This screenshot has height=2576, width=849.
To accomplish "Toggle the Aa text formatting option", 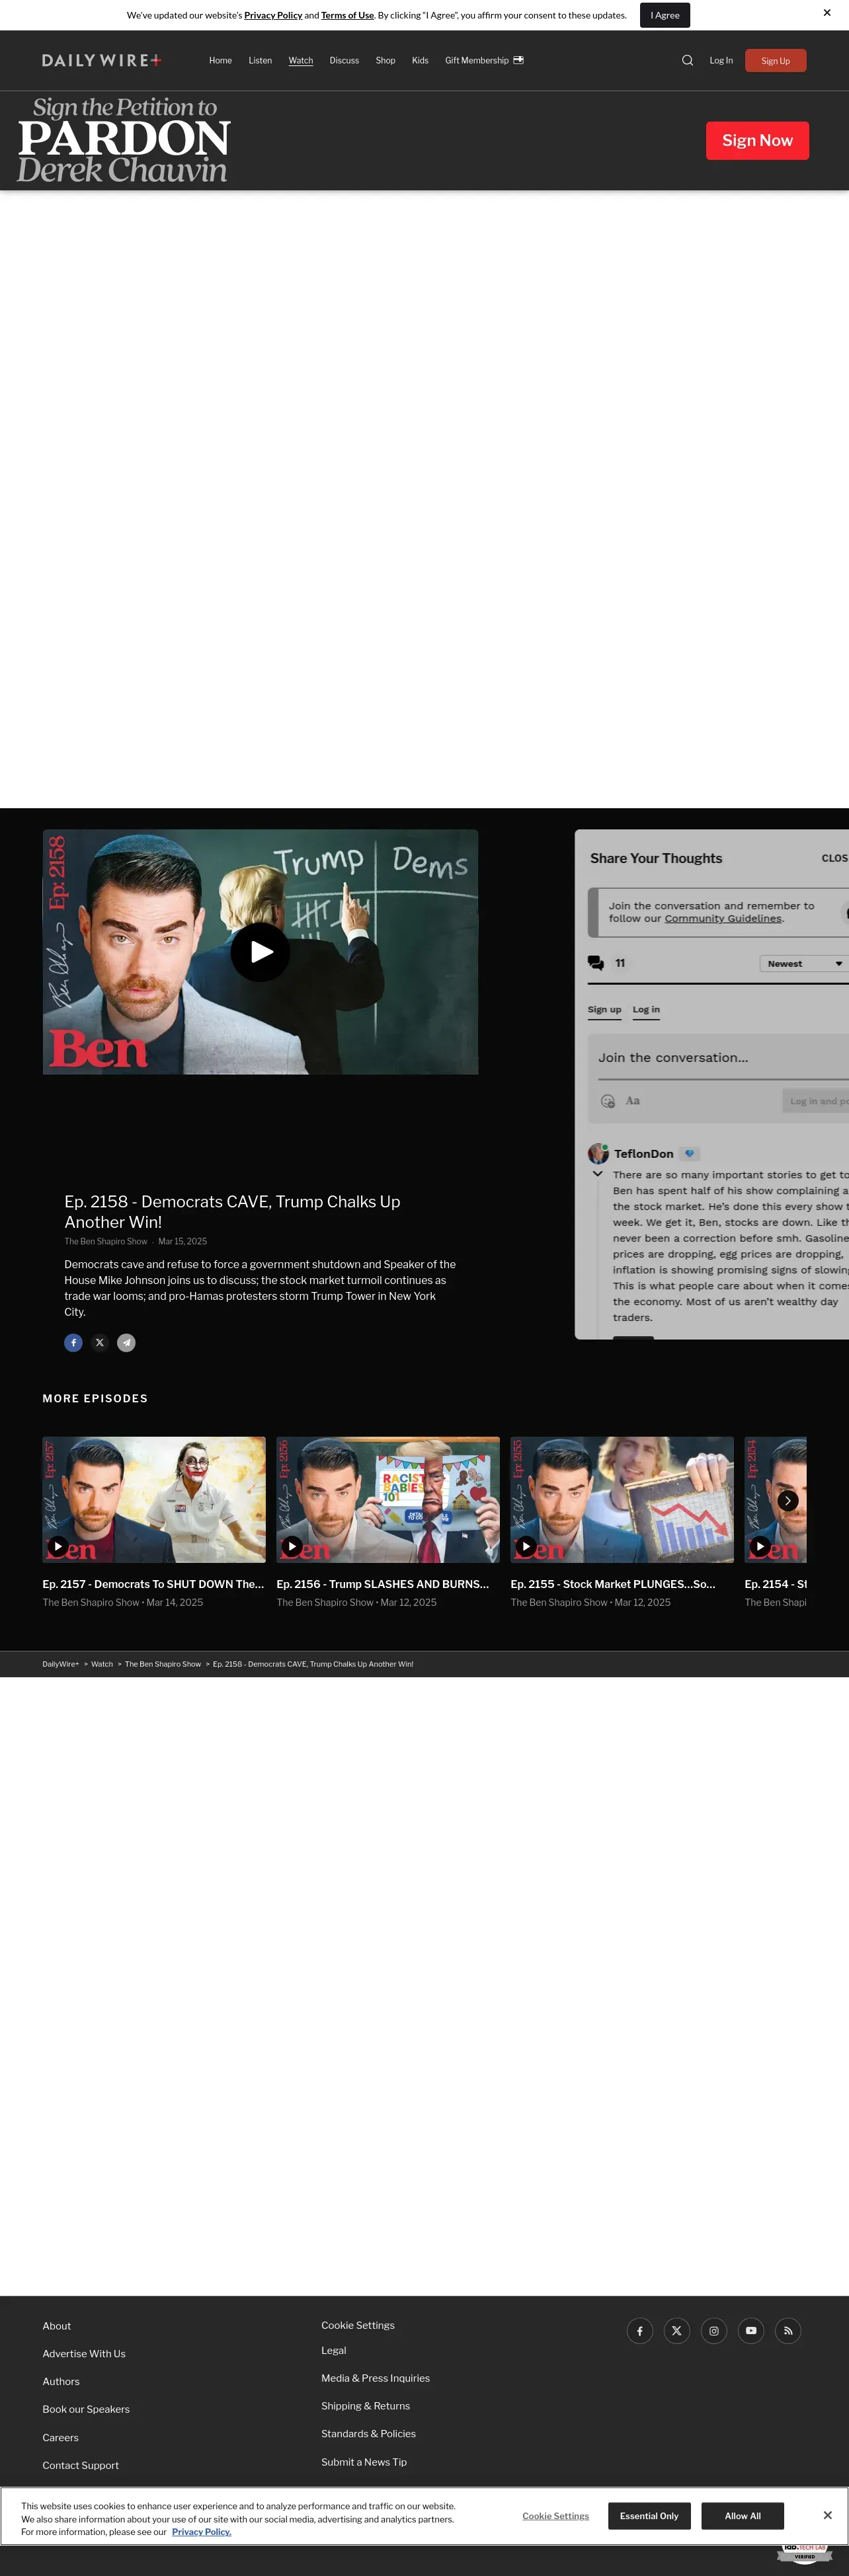I will pyautogui.click(x=633, y=1101).
